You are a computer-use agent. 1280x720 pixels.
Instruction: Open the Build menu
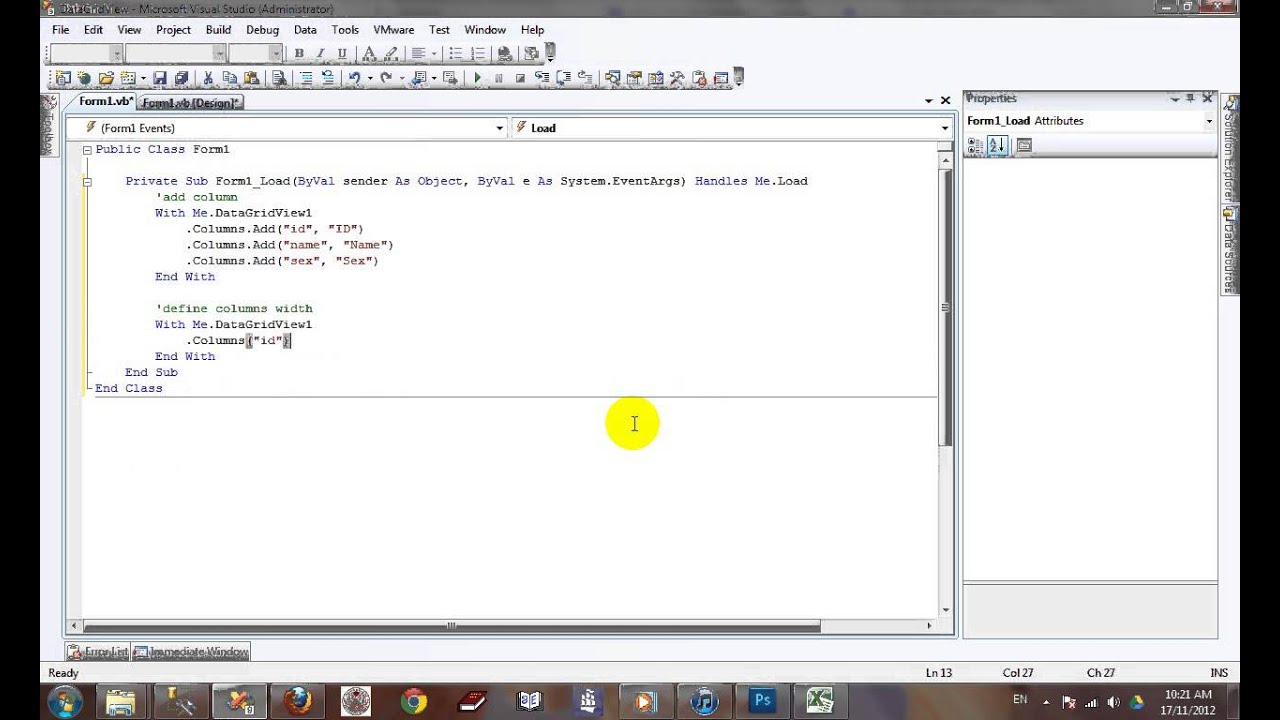218,30
